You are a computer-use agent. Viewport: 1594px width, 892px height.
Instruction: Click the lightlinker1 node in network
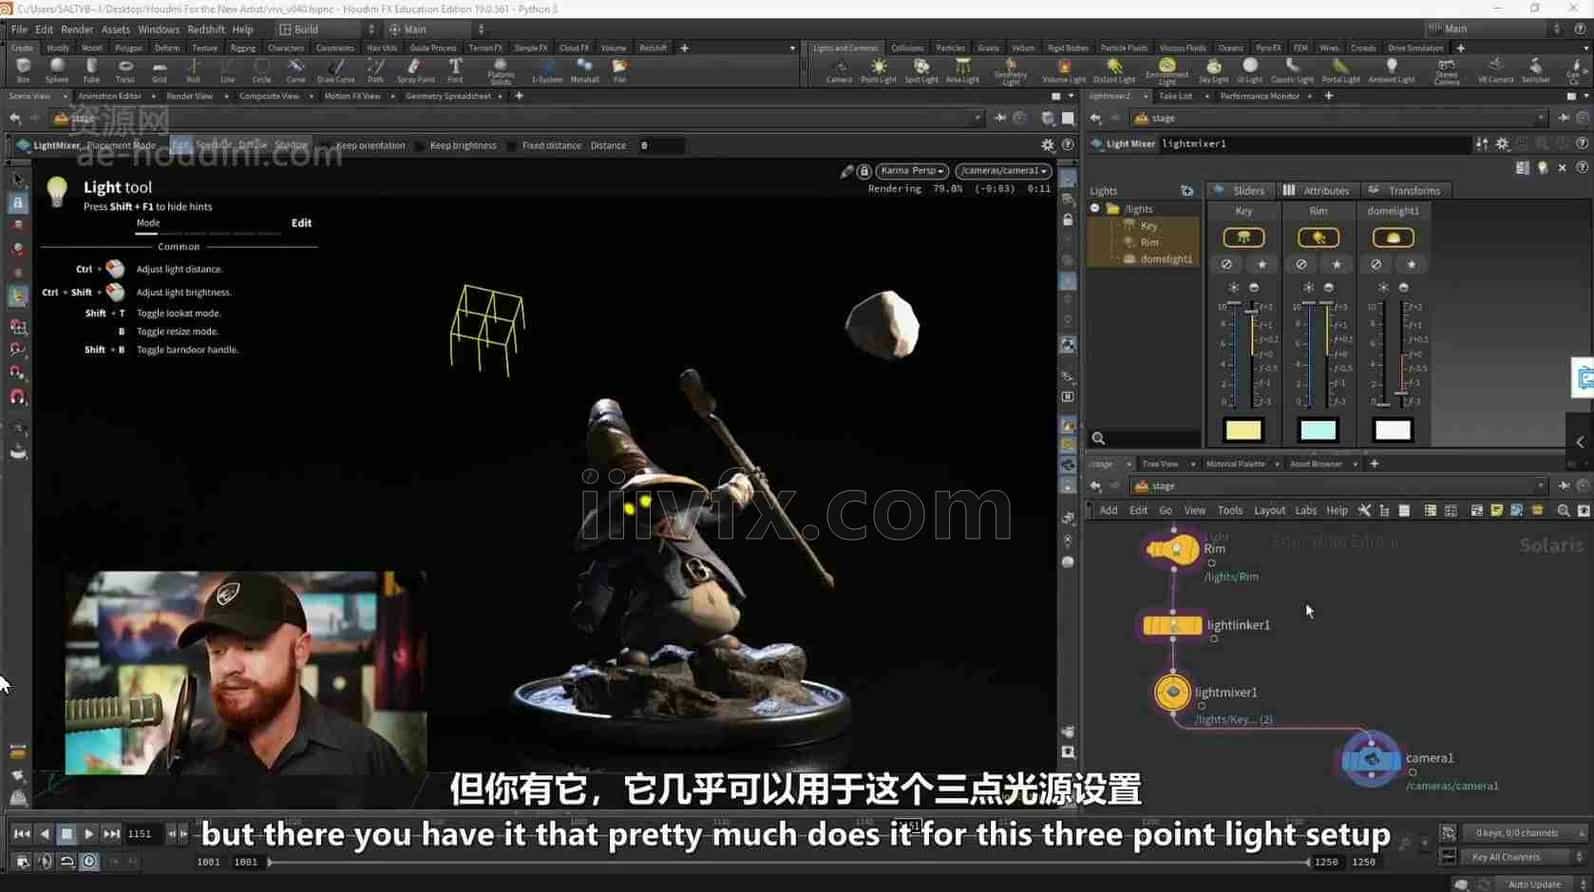point(1172,626)
